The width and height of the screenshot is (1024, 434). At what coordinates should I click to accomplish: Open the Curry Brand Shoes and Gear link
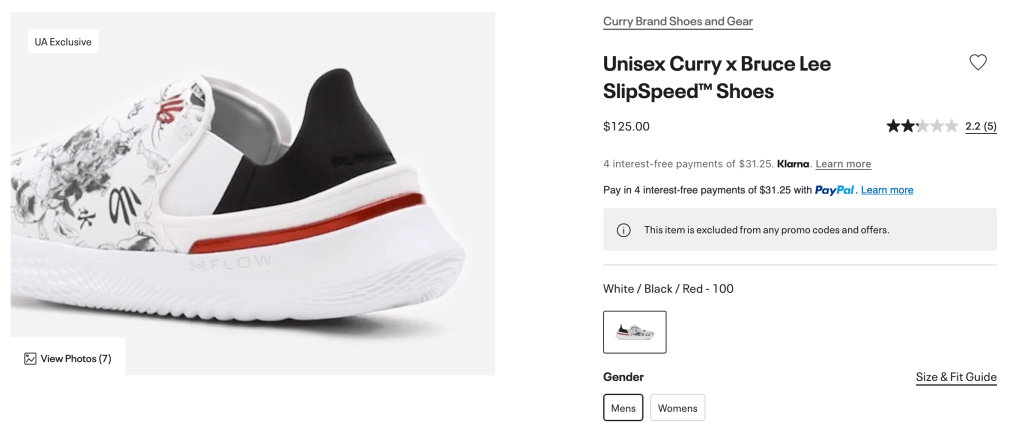[x=677, y=21]
